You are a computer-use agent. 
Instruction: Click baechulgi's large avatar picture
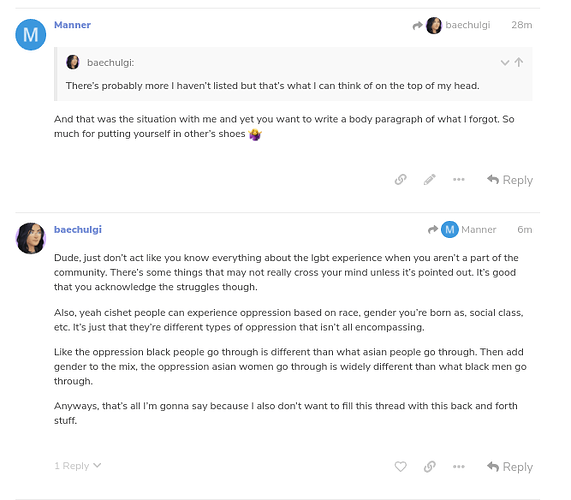[31, 238]
